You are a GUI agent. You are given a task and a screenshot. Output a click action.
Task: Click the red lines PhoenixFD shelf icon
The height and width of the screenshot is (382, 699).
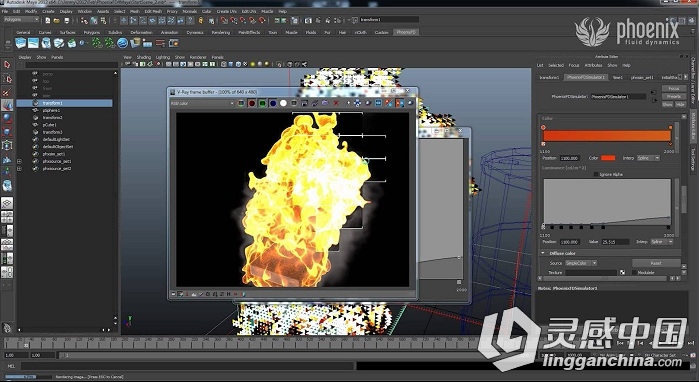pos(160,43)
